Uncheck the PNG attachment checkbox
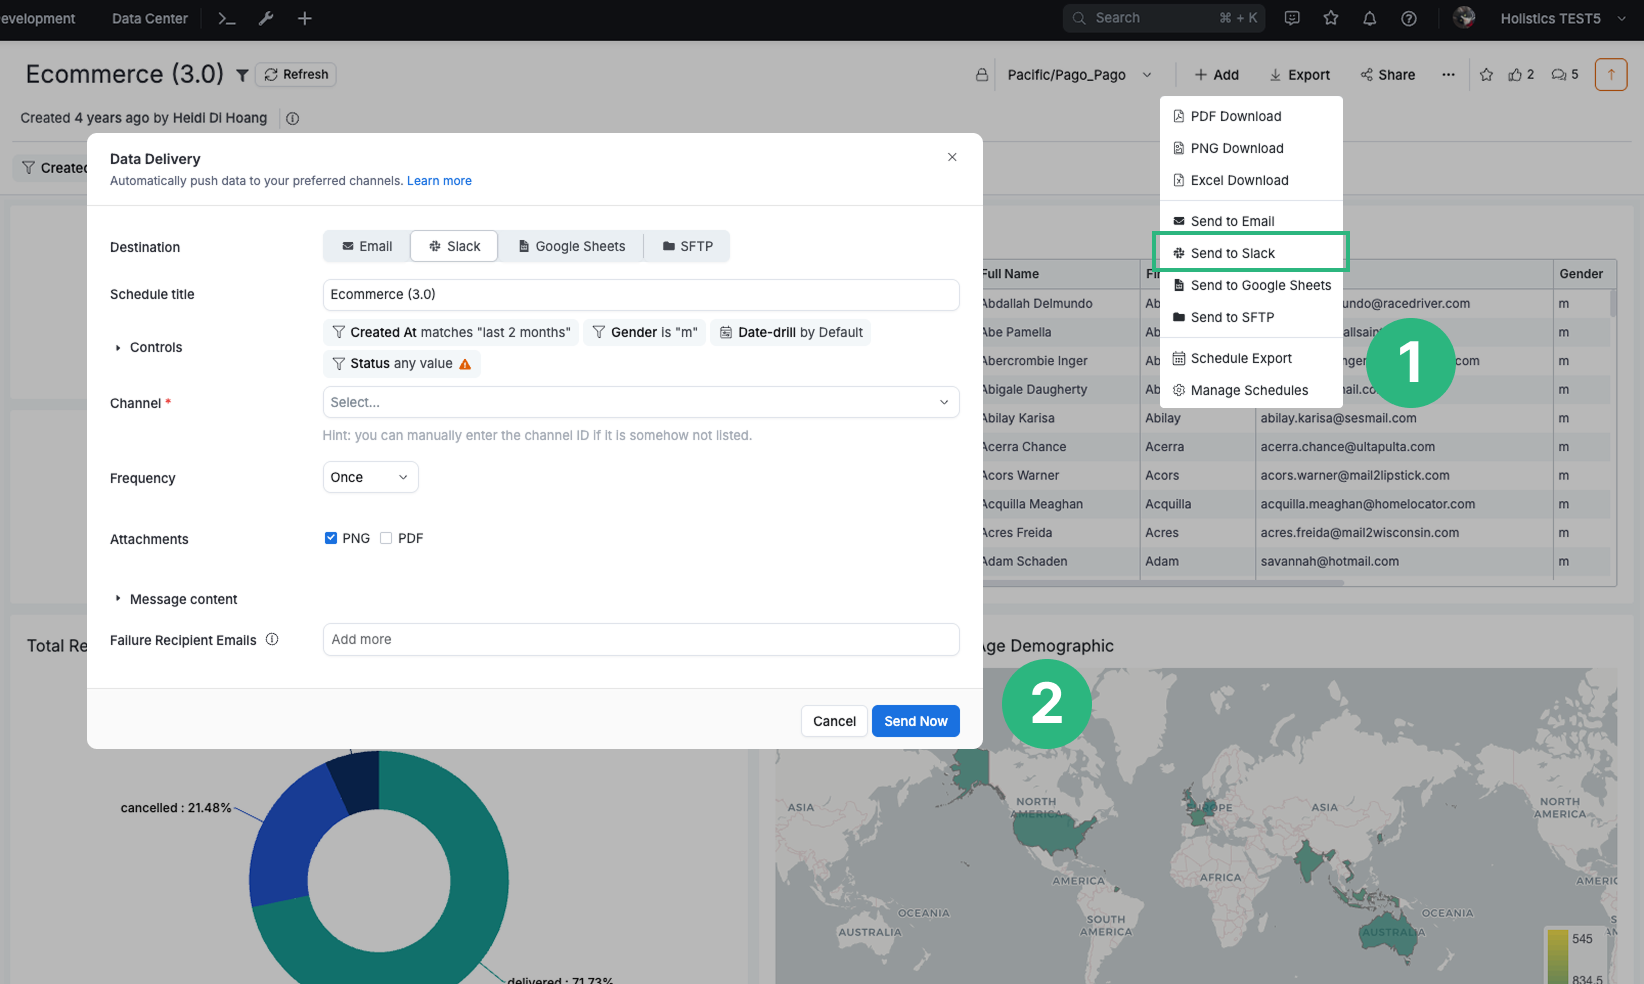The width and height of the screenshot is (1644, 984). pyautogui.click(x=331, y=538)
